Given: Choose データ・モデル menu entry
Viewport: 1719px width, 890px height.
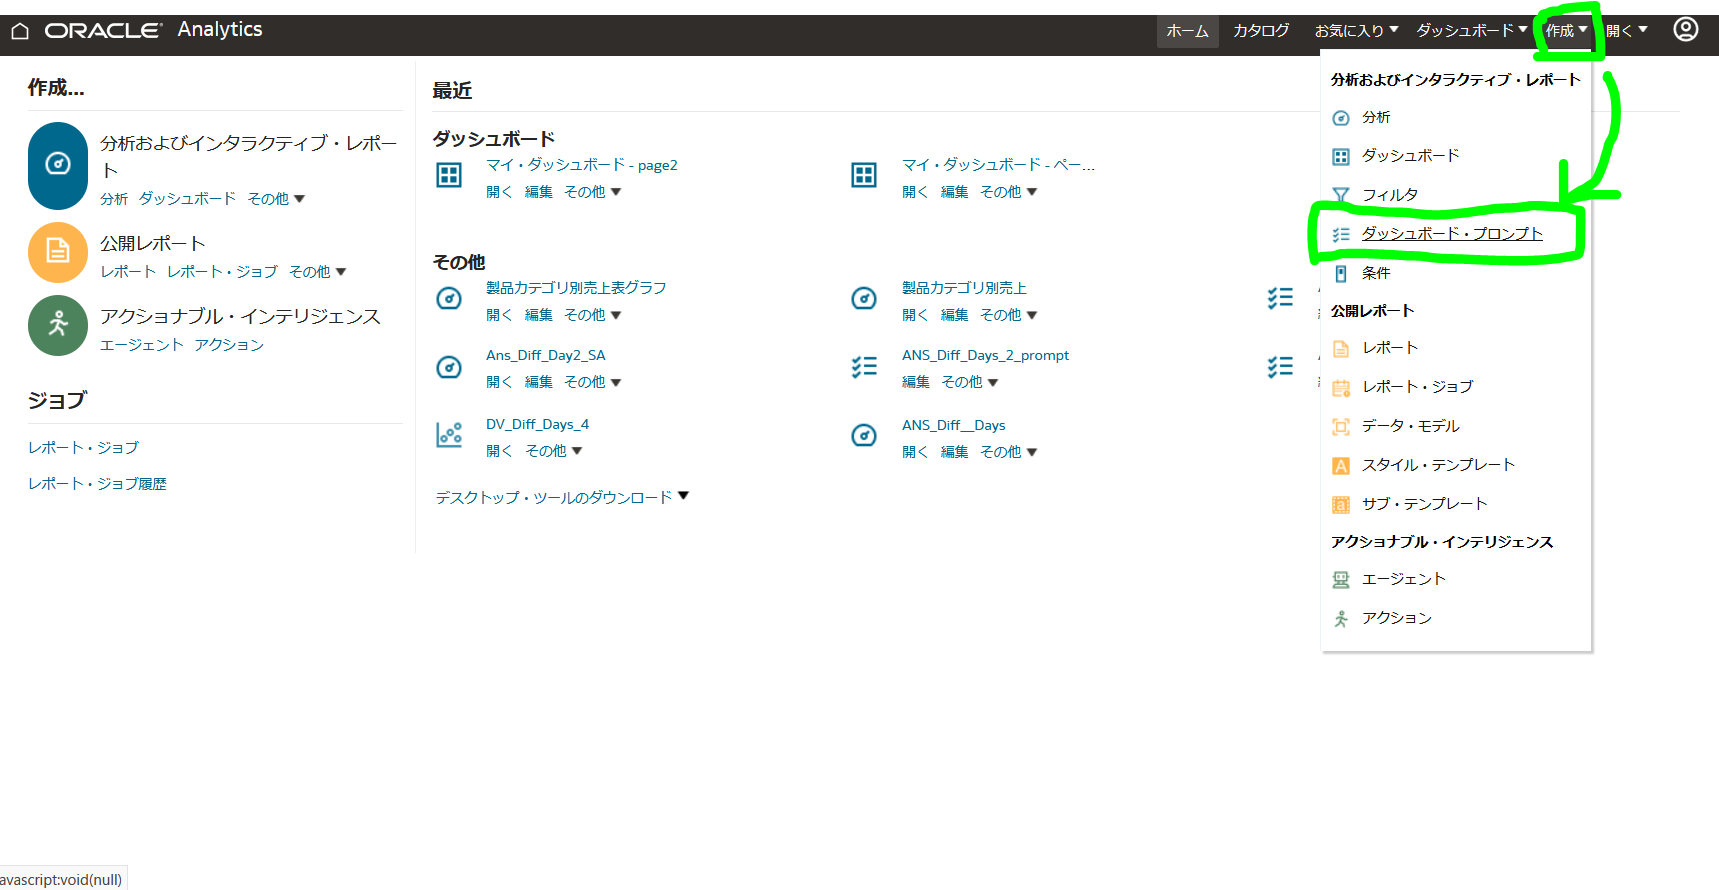Looking at the screenshot, I should [1411, 426].
